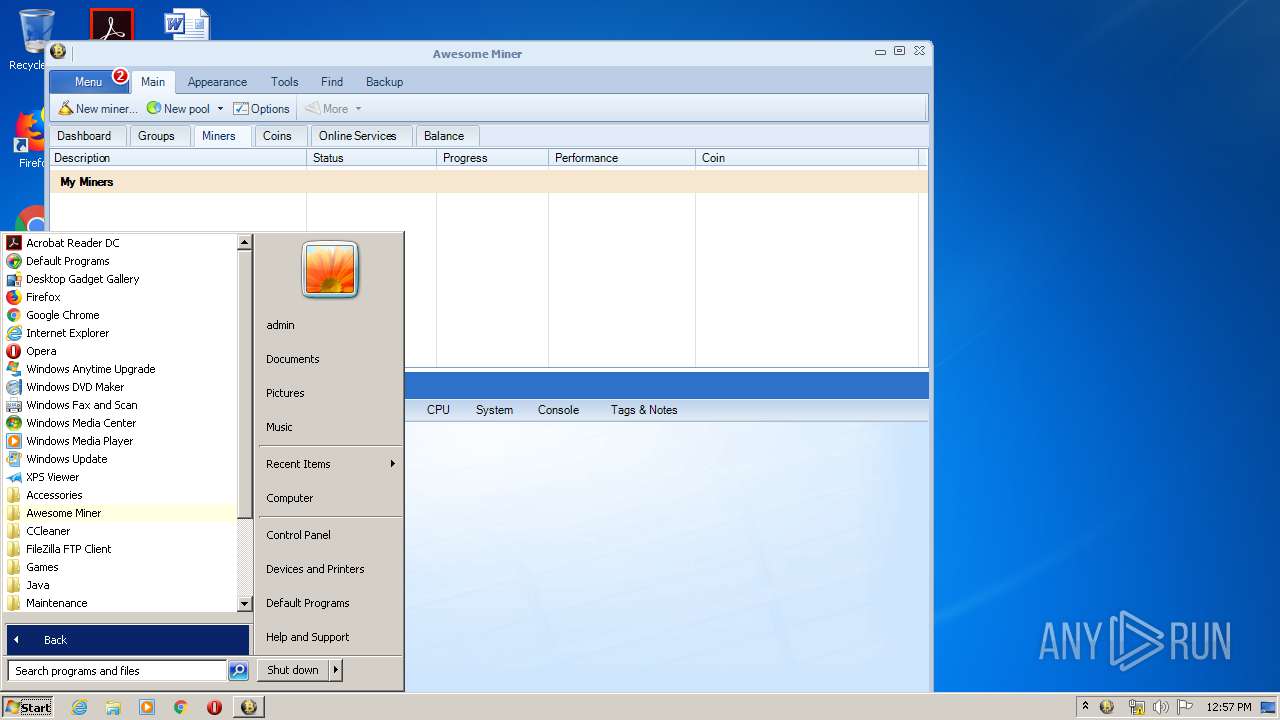Open Windows Update
1280x720 pixels.
[120, 459]
